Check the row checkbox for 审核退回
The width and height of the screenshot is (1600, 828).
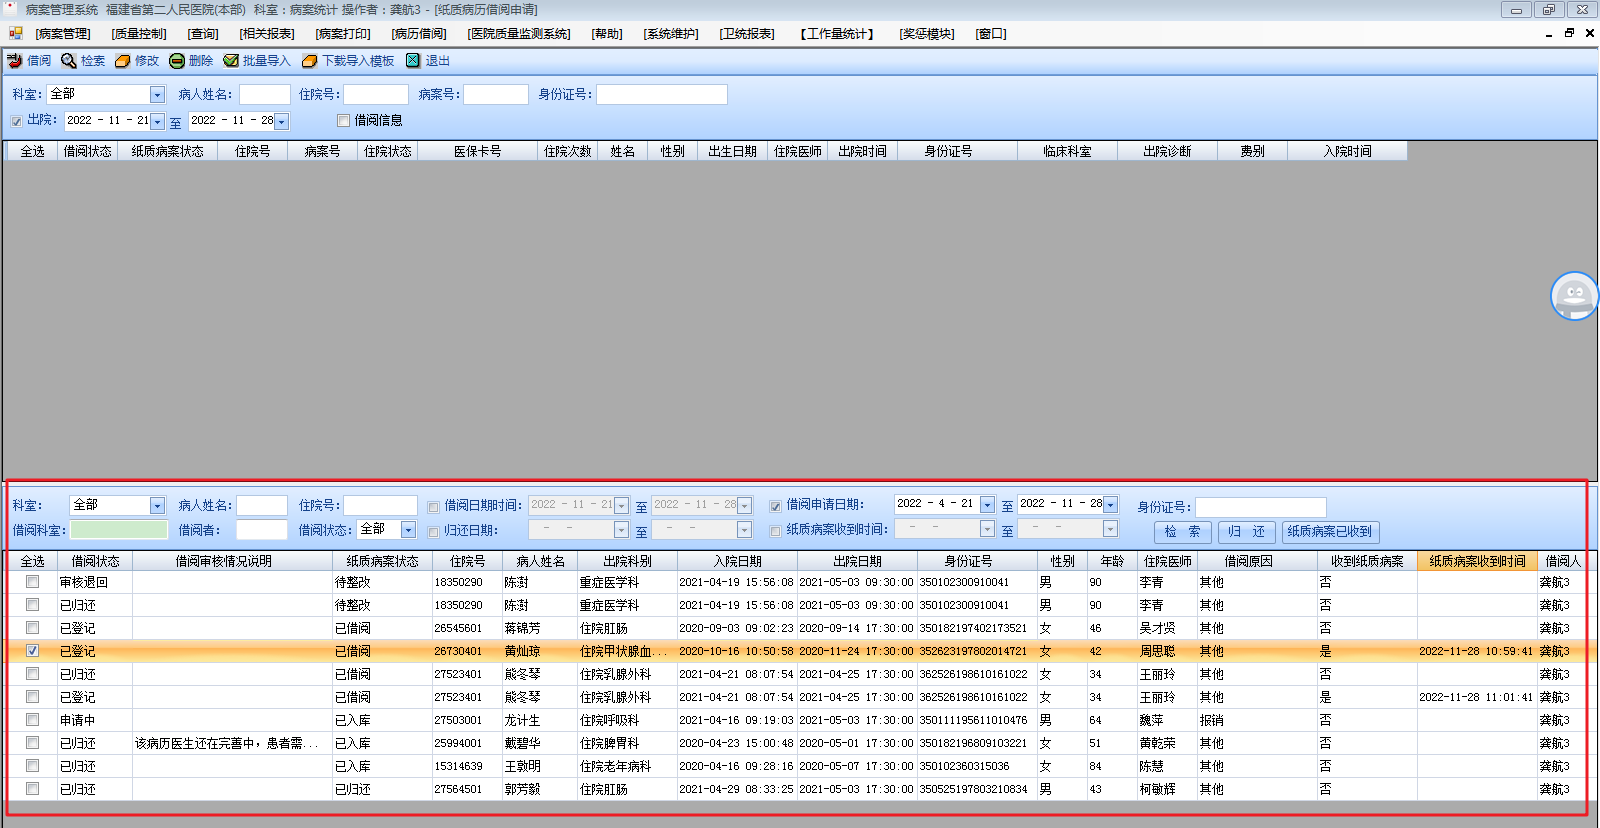pos(33,582)
